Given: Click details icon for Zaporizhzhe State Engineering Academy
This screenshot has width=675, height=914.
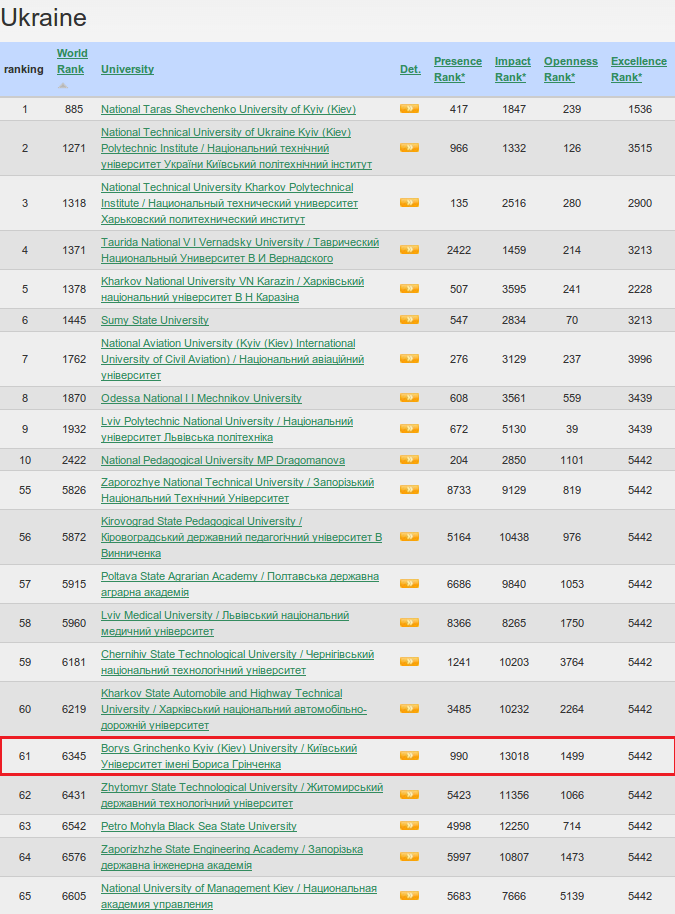Looking at the screenshot, I should [409, 856].
